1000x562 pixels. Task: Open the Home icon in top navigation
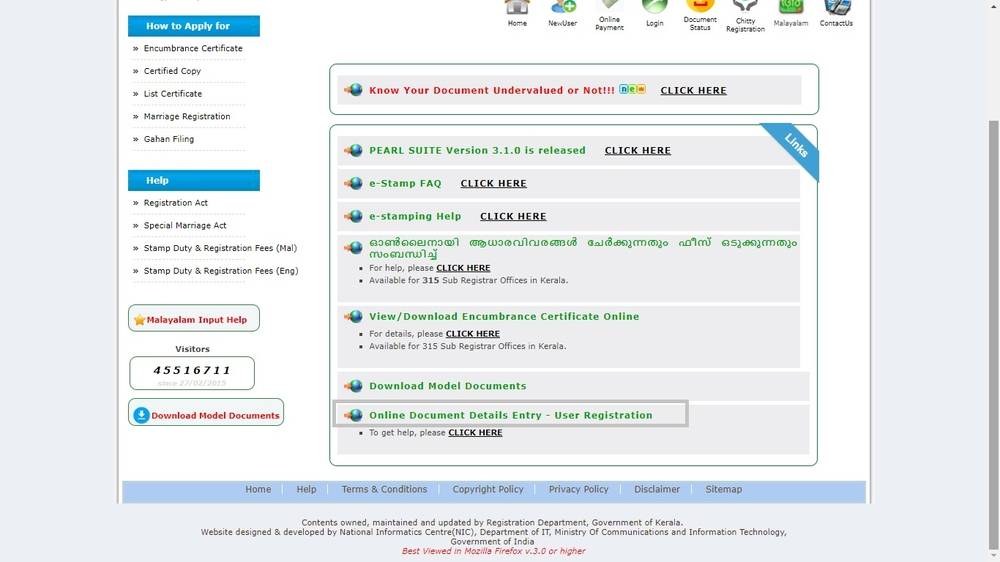tap(517, 8)
